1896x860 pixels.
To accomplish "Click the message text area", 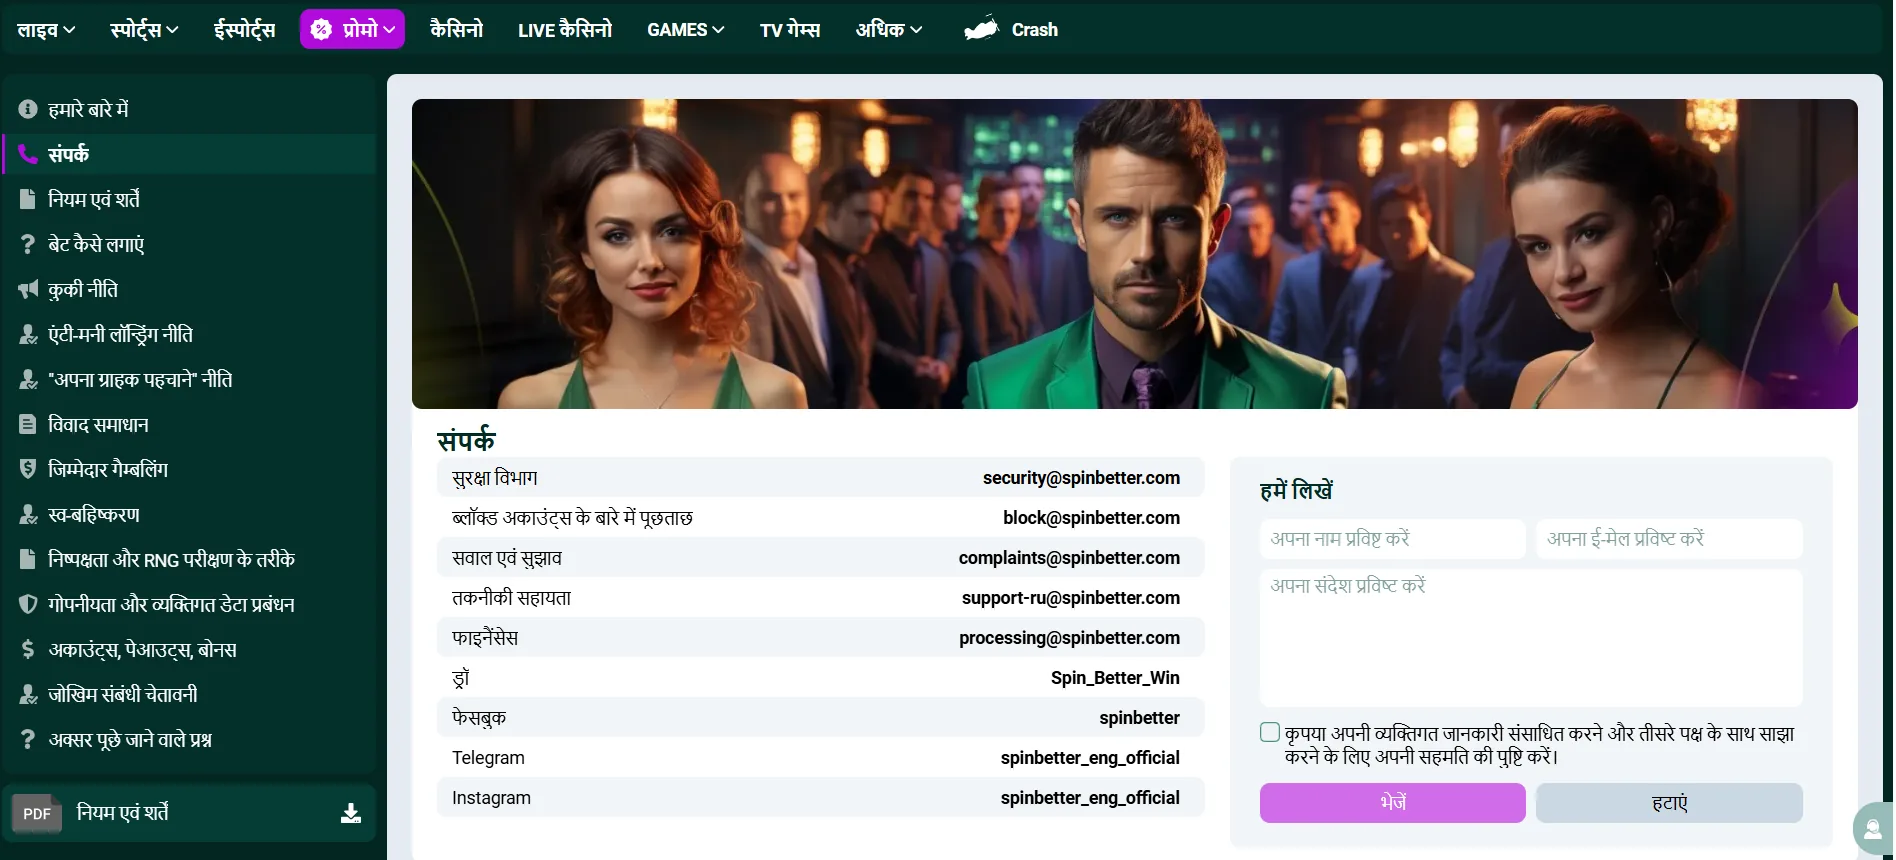I will [x=1531, y=637].
